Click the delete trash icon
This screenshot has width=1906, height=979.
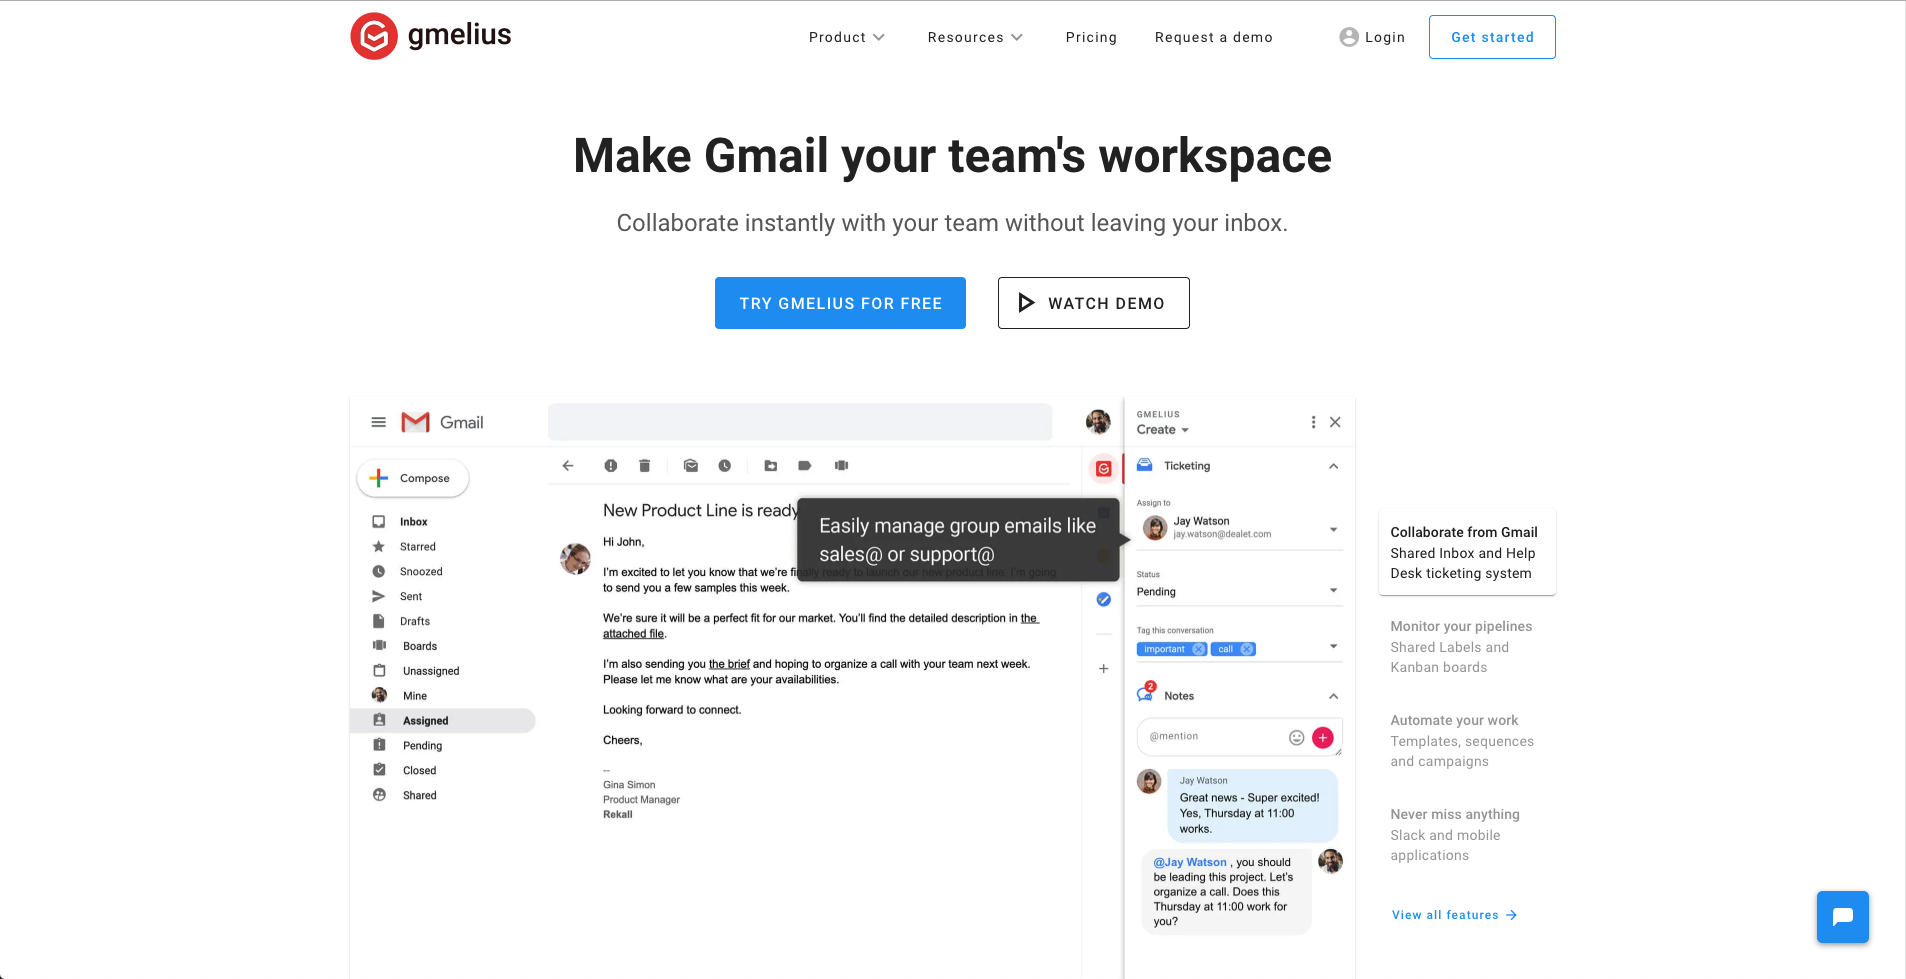tap(645, 466)
